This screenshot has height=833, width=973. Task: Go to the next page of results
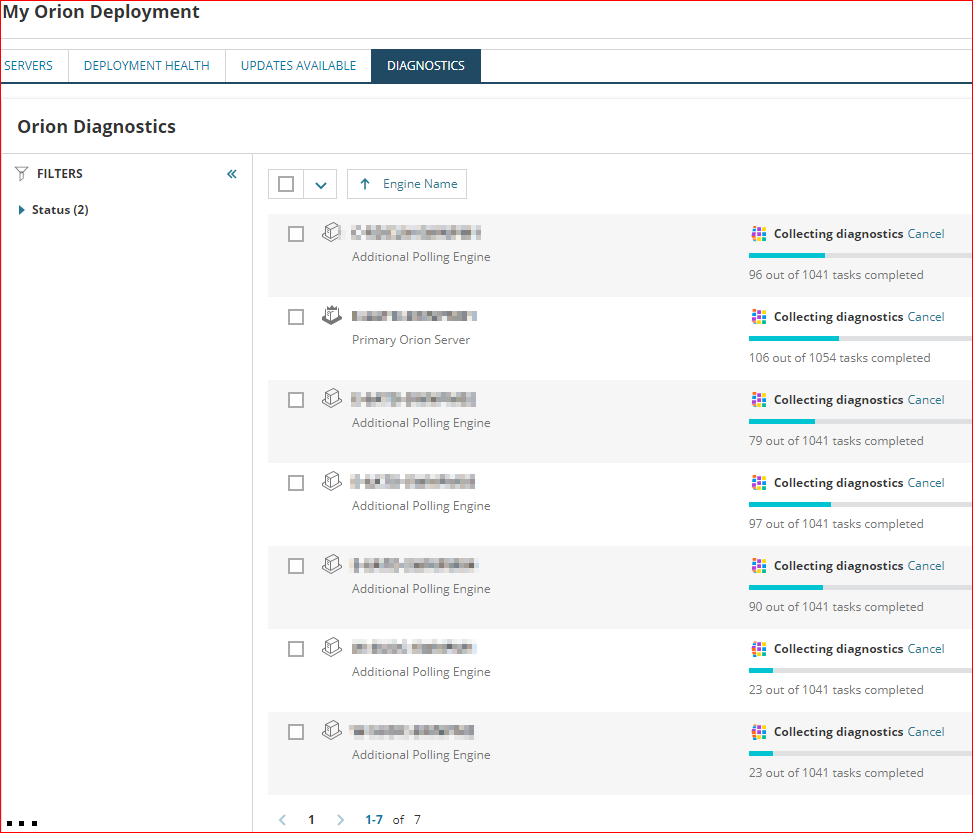(340, 819)
